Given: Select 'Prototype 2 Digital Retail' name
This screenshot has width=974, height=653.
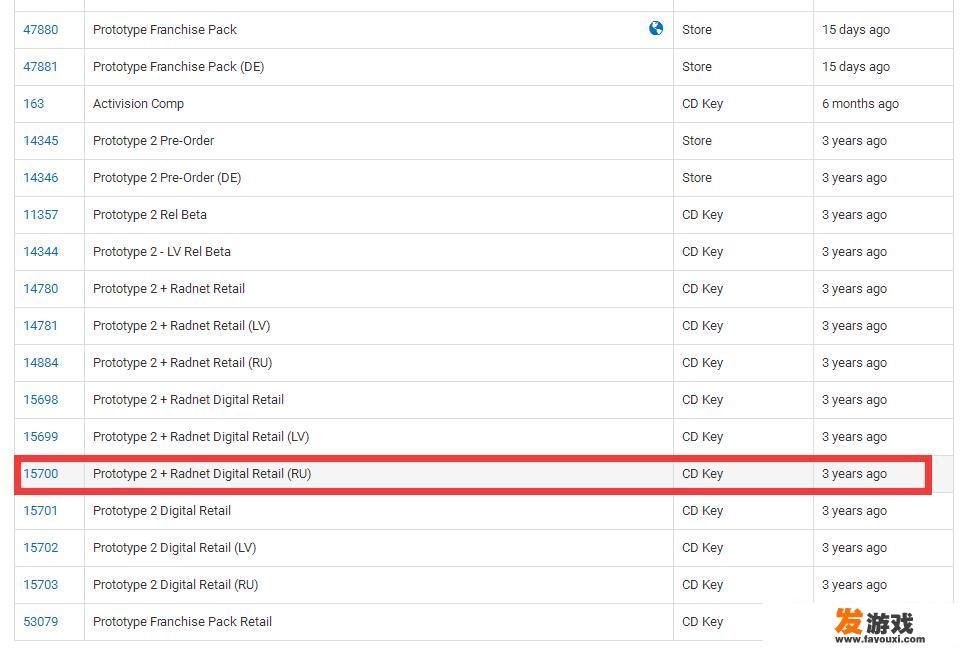Looking at the screenshot, I should click(162, 511).
